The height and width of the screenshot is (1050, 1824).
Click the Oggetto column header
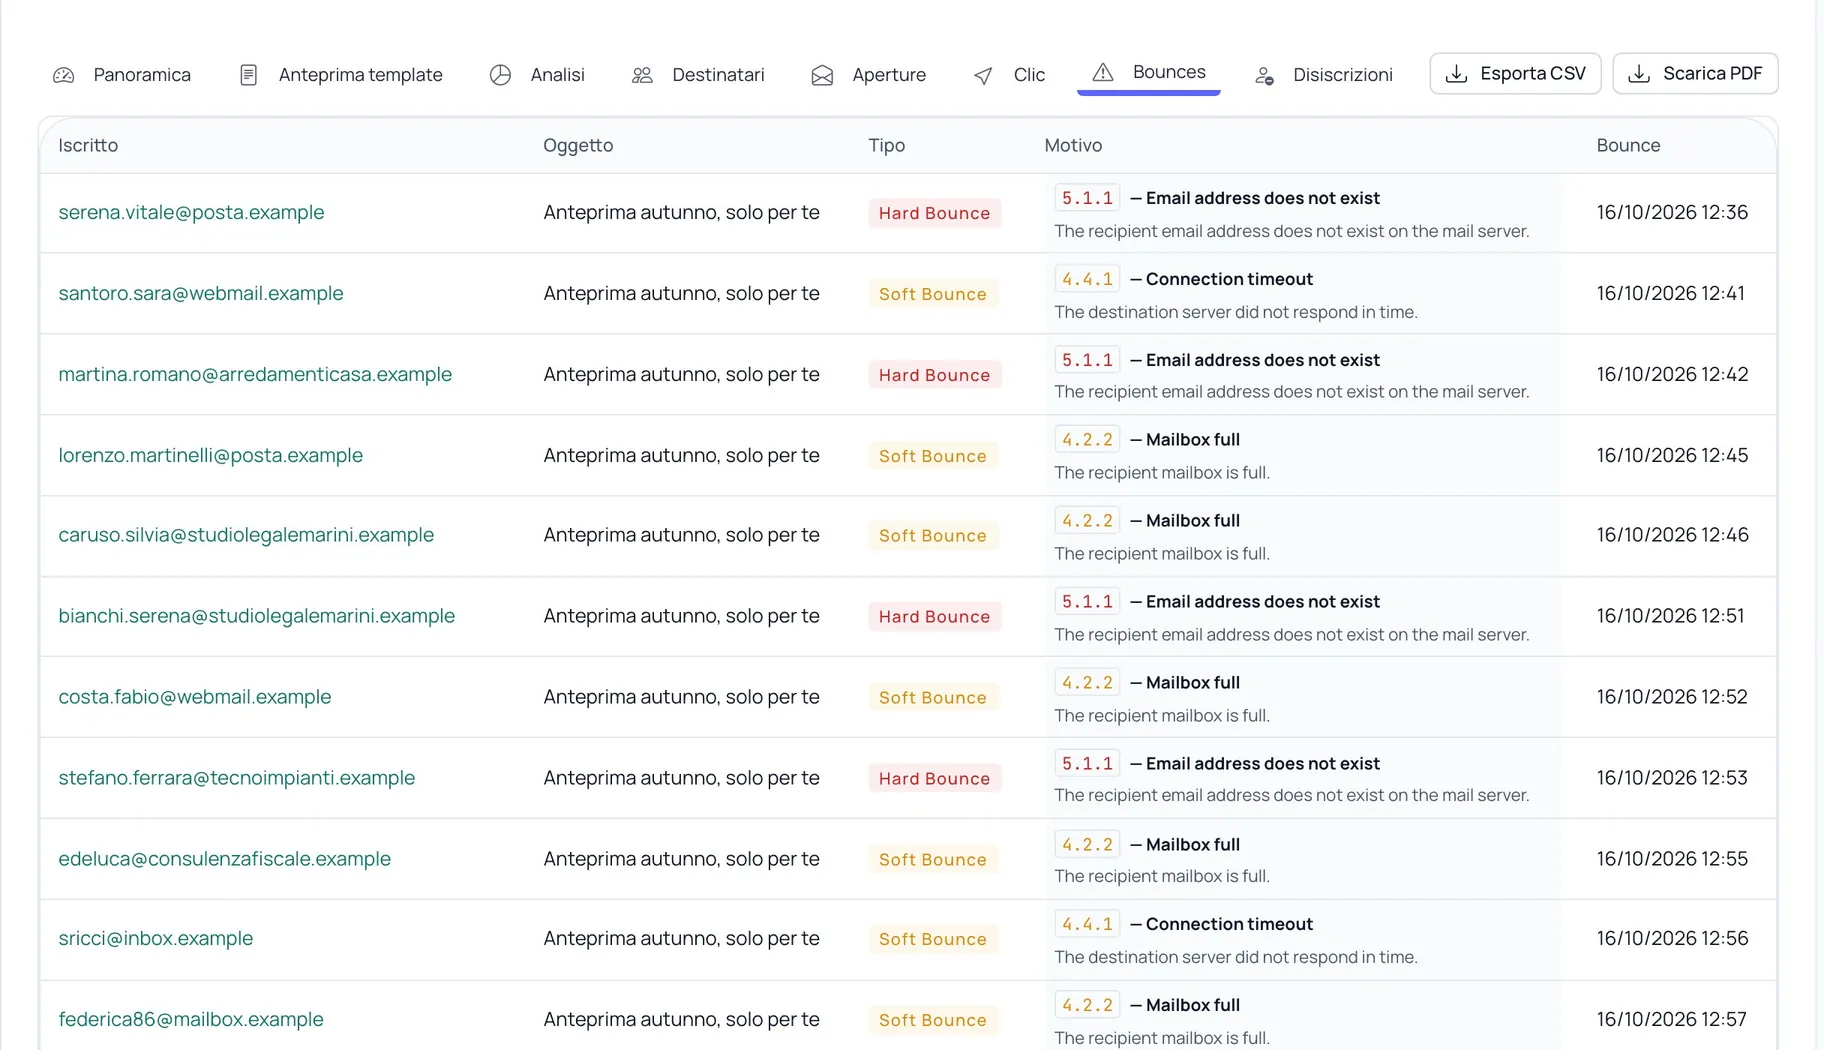(x=578, y=145)
